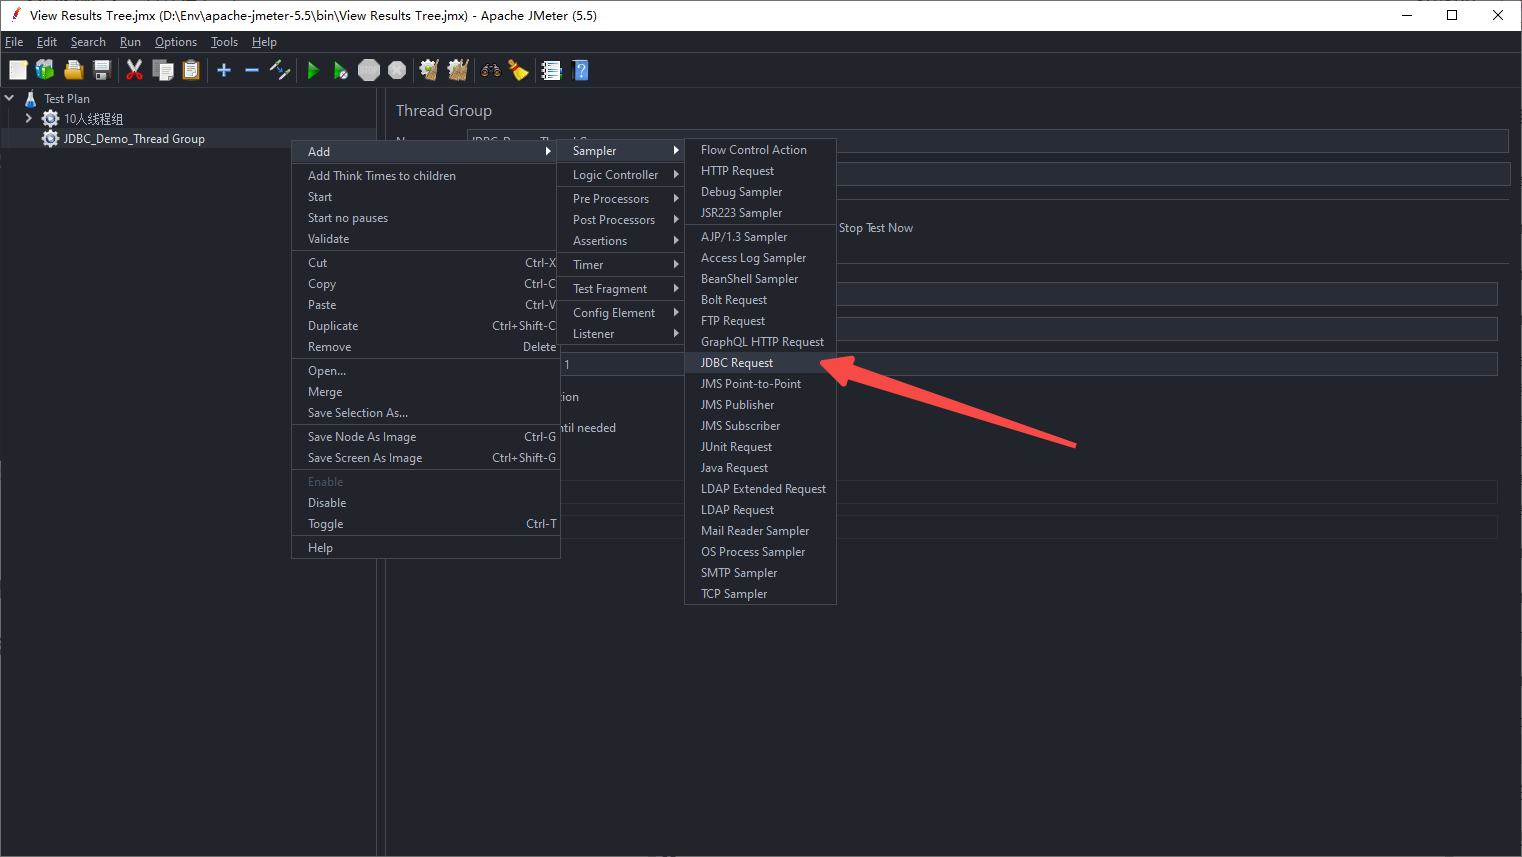1522x857 pixels.
Task: Click the Clear results broom-gear icon
Action: click(429, 70)
